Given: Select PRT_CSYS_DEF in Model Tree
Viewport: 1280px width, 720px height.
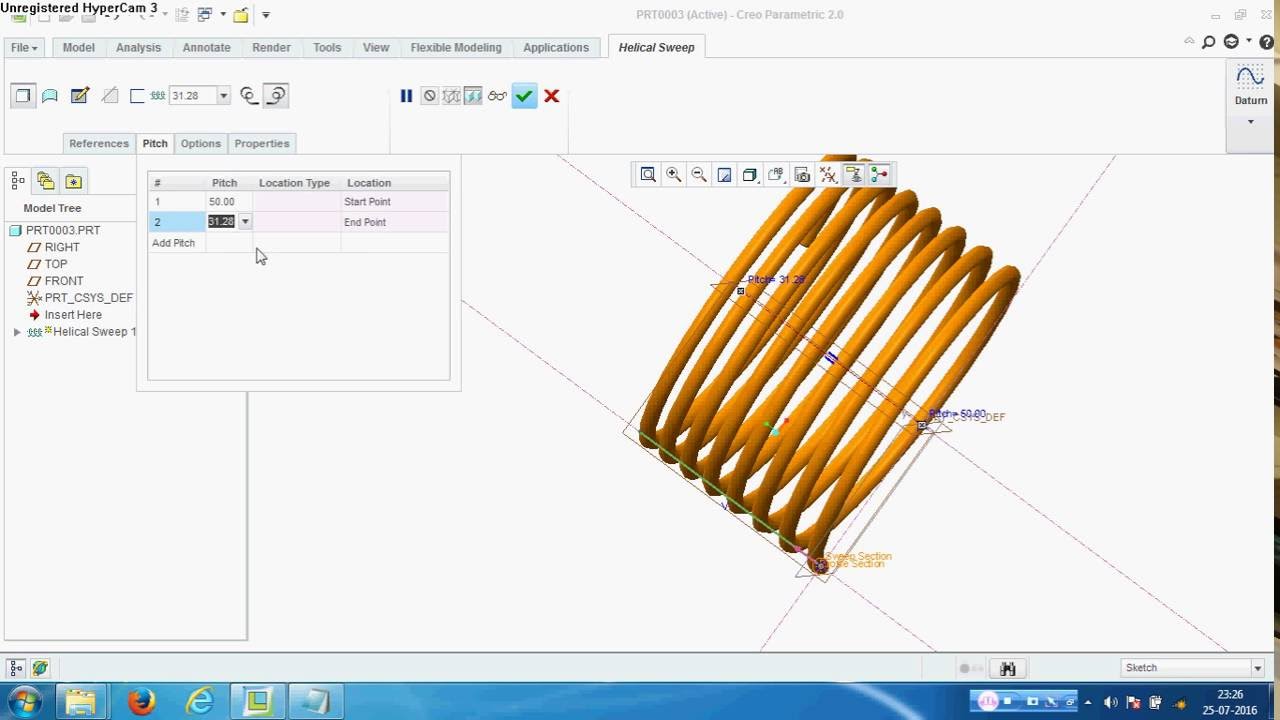Looking at the screenshot, I should coord(88,298).
